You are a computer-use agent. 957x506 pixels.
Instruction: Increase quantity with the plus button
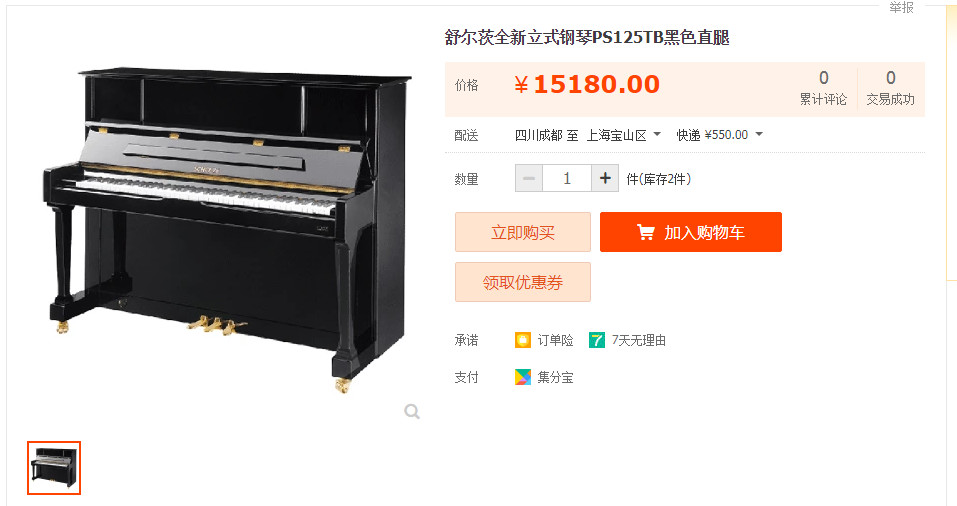click(x=605, y=178)
